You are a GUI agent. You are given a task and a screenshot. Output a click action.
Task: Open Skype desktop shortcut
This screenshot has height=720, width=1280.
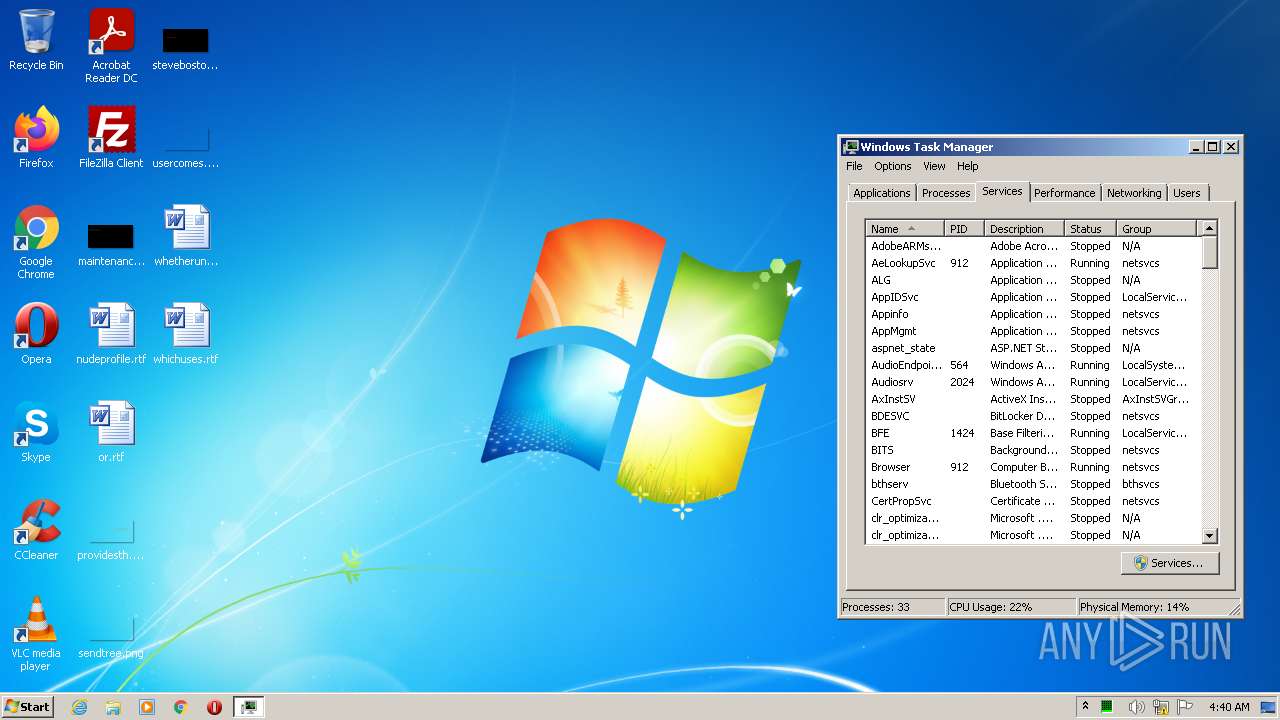pyautogui.click(x=36, y=431)
